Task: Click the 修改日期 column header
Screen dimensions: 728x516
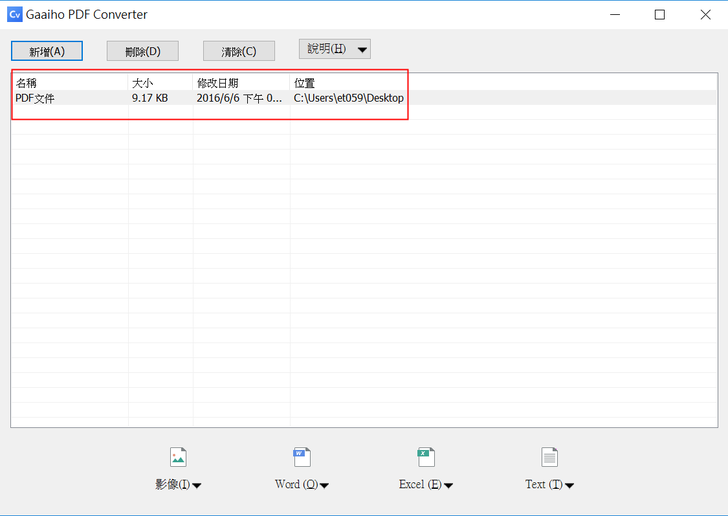Action: (241, 83)
